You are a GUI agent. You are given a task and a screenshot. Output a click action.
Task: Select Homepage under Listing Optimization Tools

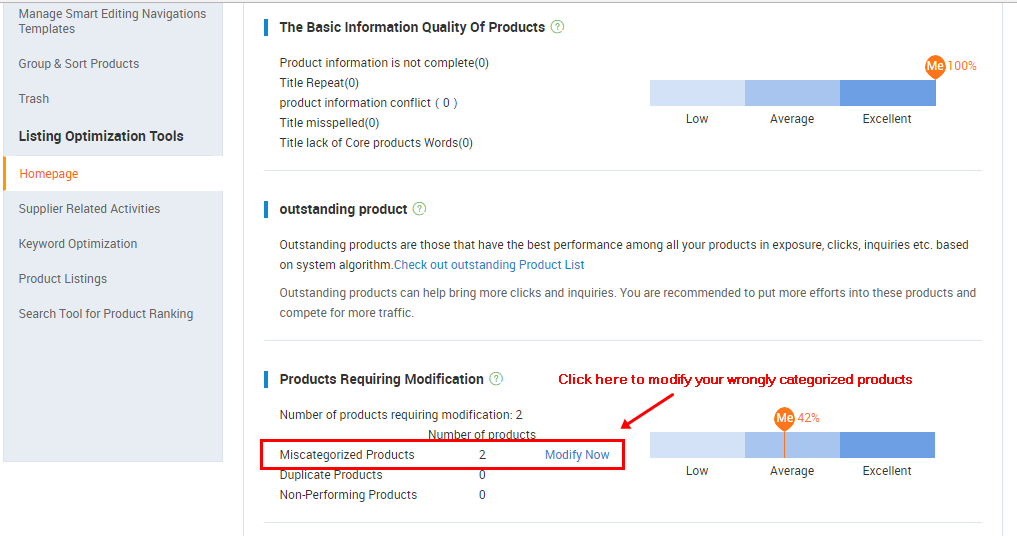pos(49,174)
